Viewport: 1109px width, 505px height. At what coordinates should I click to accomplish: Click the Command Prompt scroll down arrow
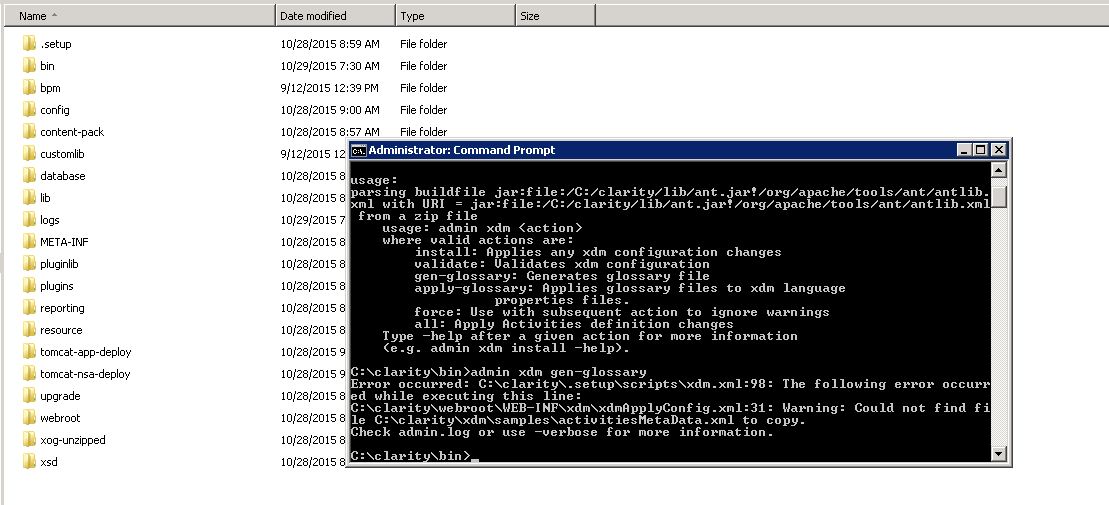pyautogui.click(x=999, y=453)
